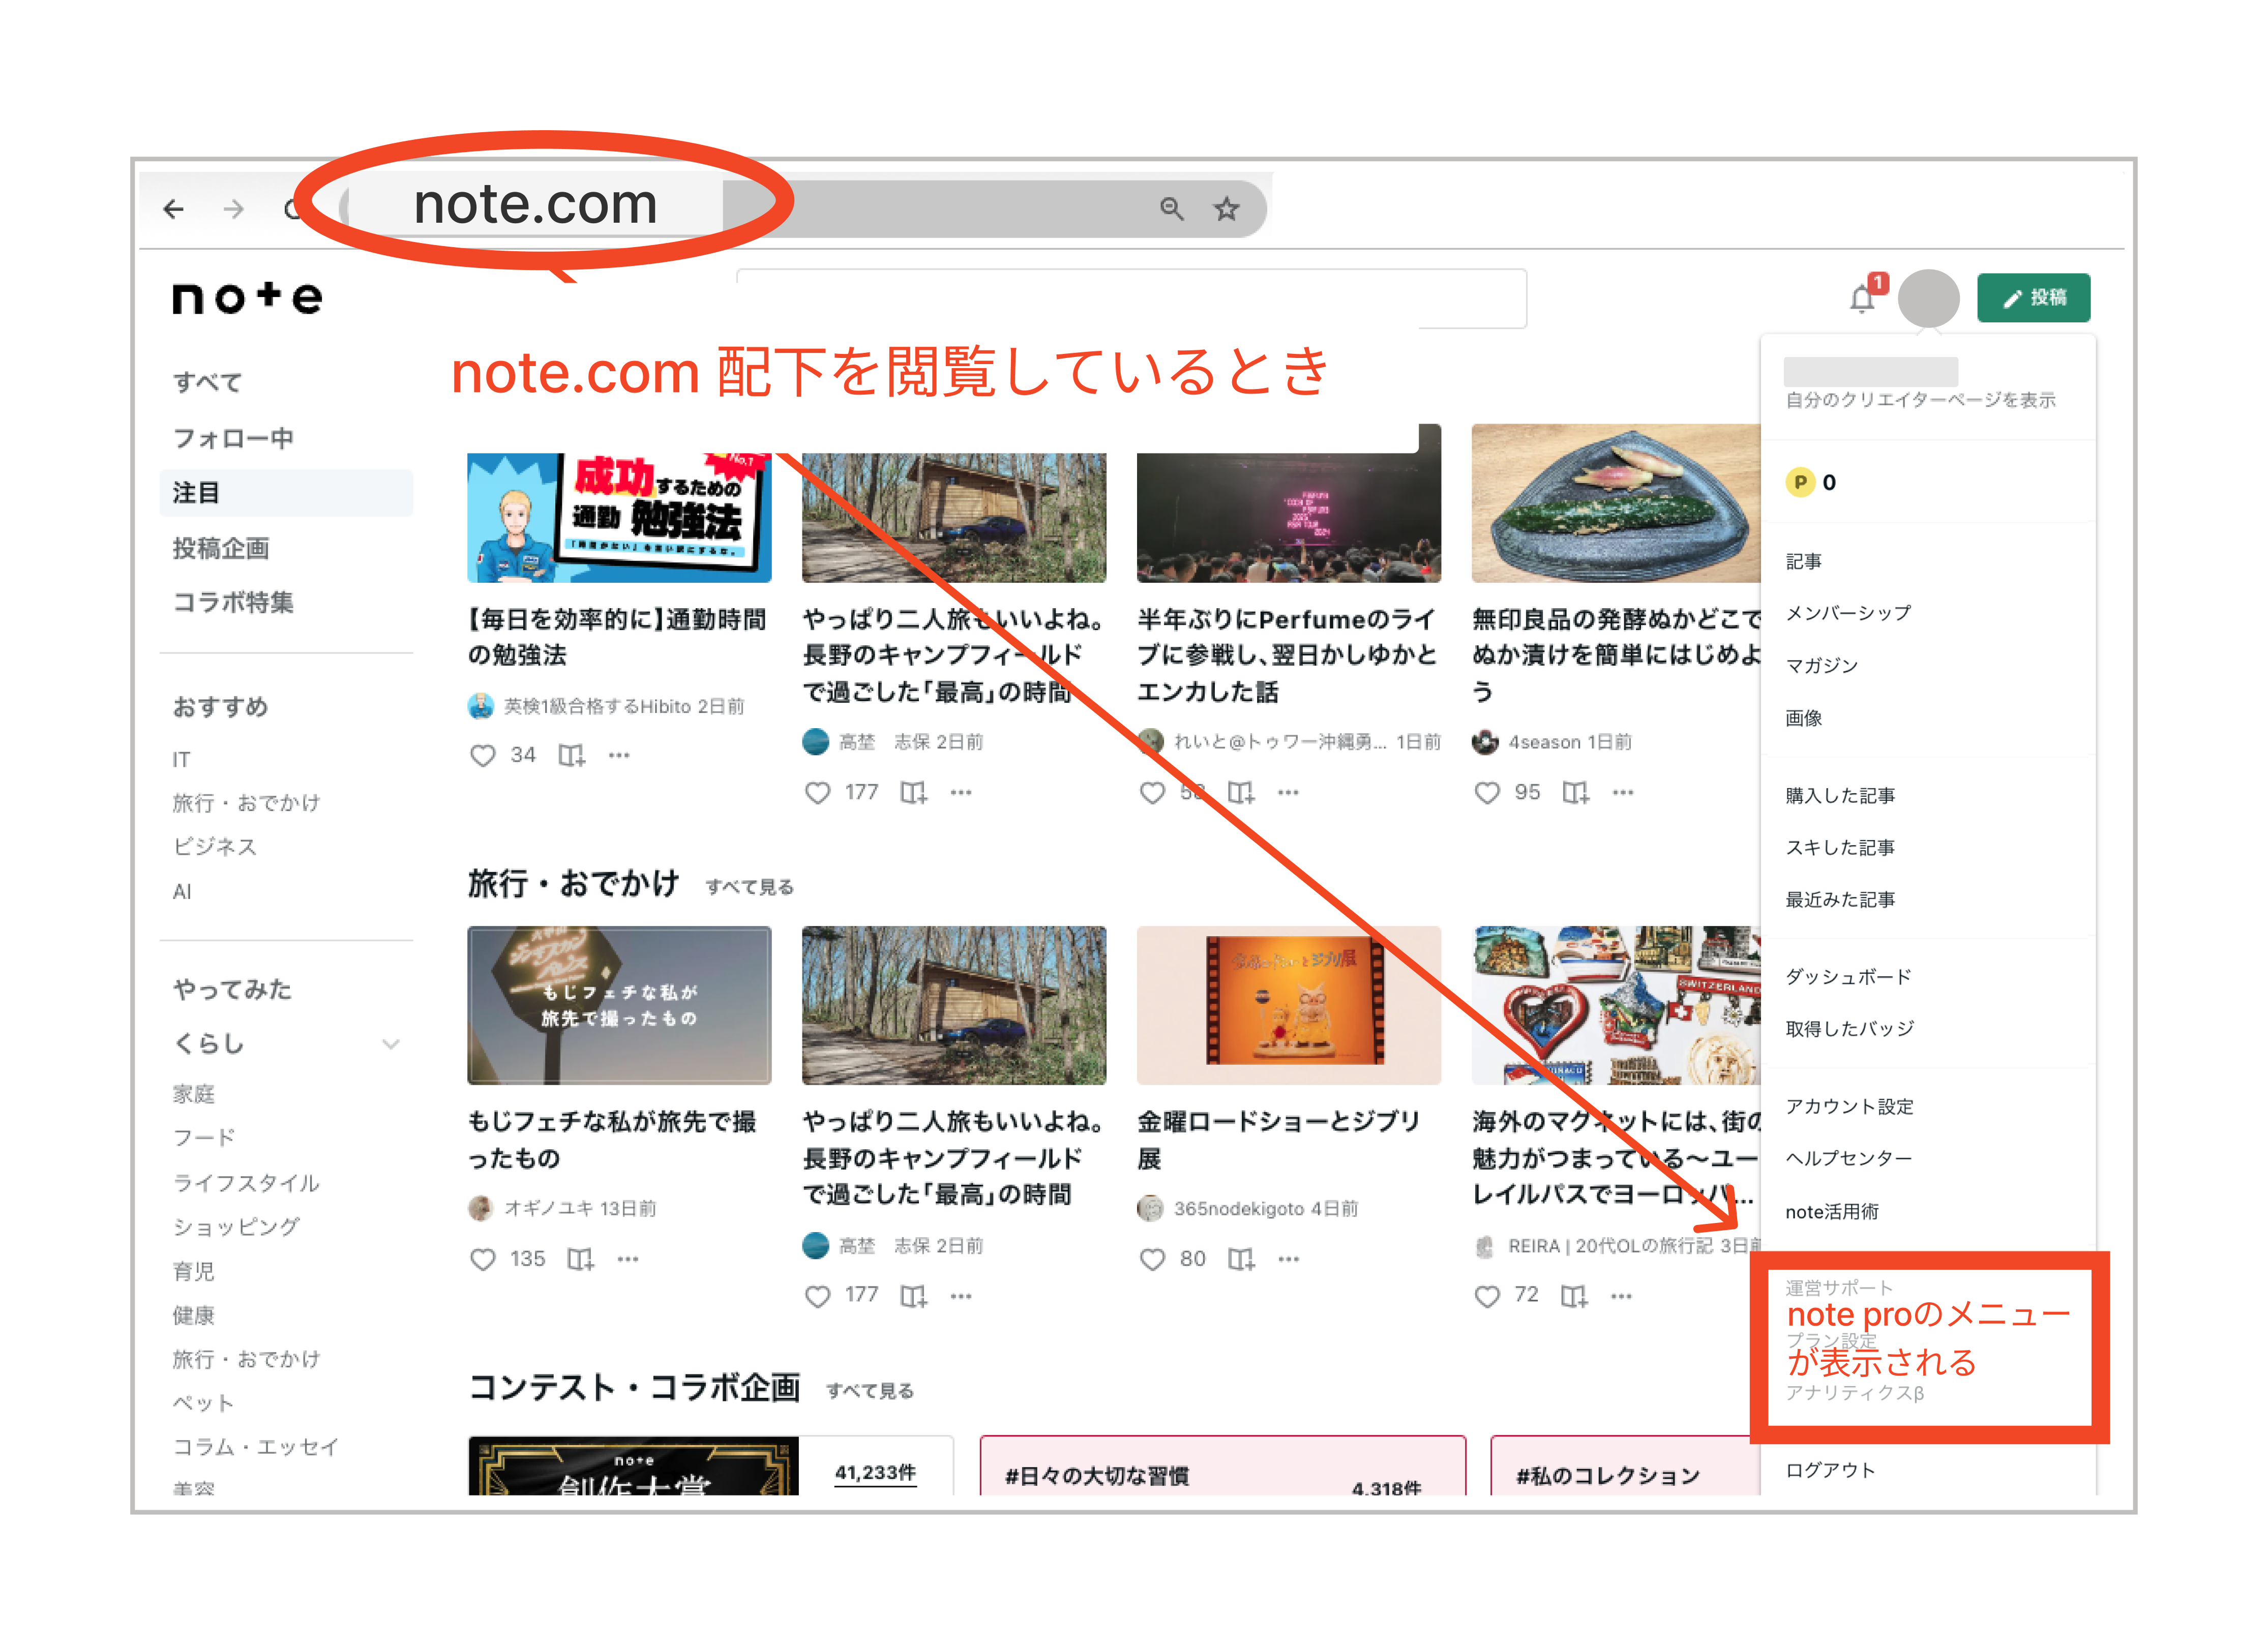
Task: Select 注目 in the sidebar
Action: [x=286, y=493]
